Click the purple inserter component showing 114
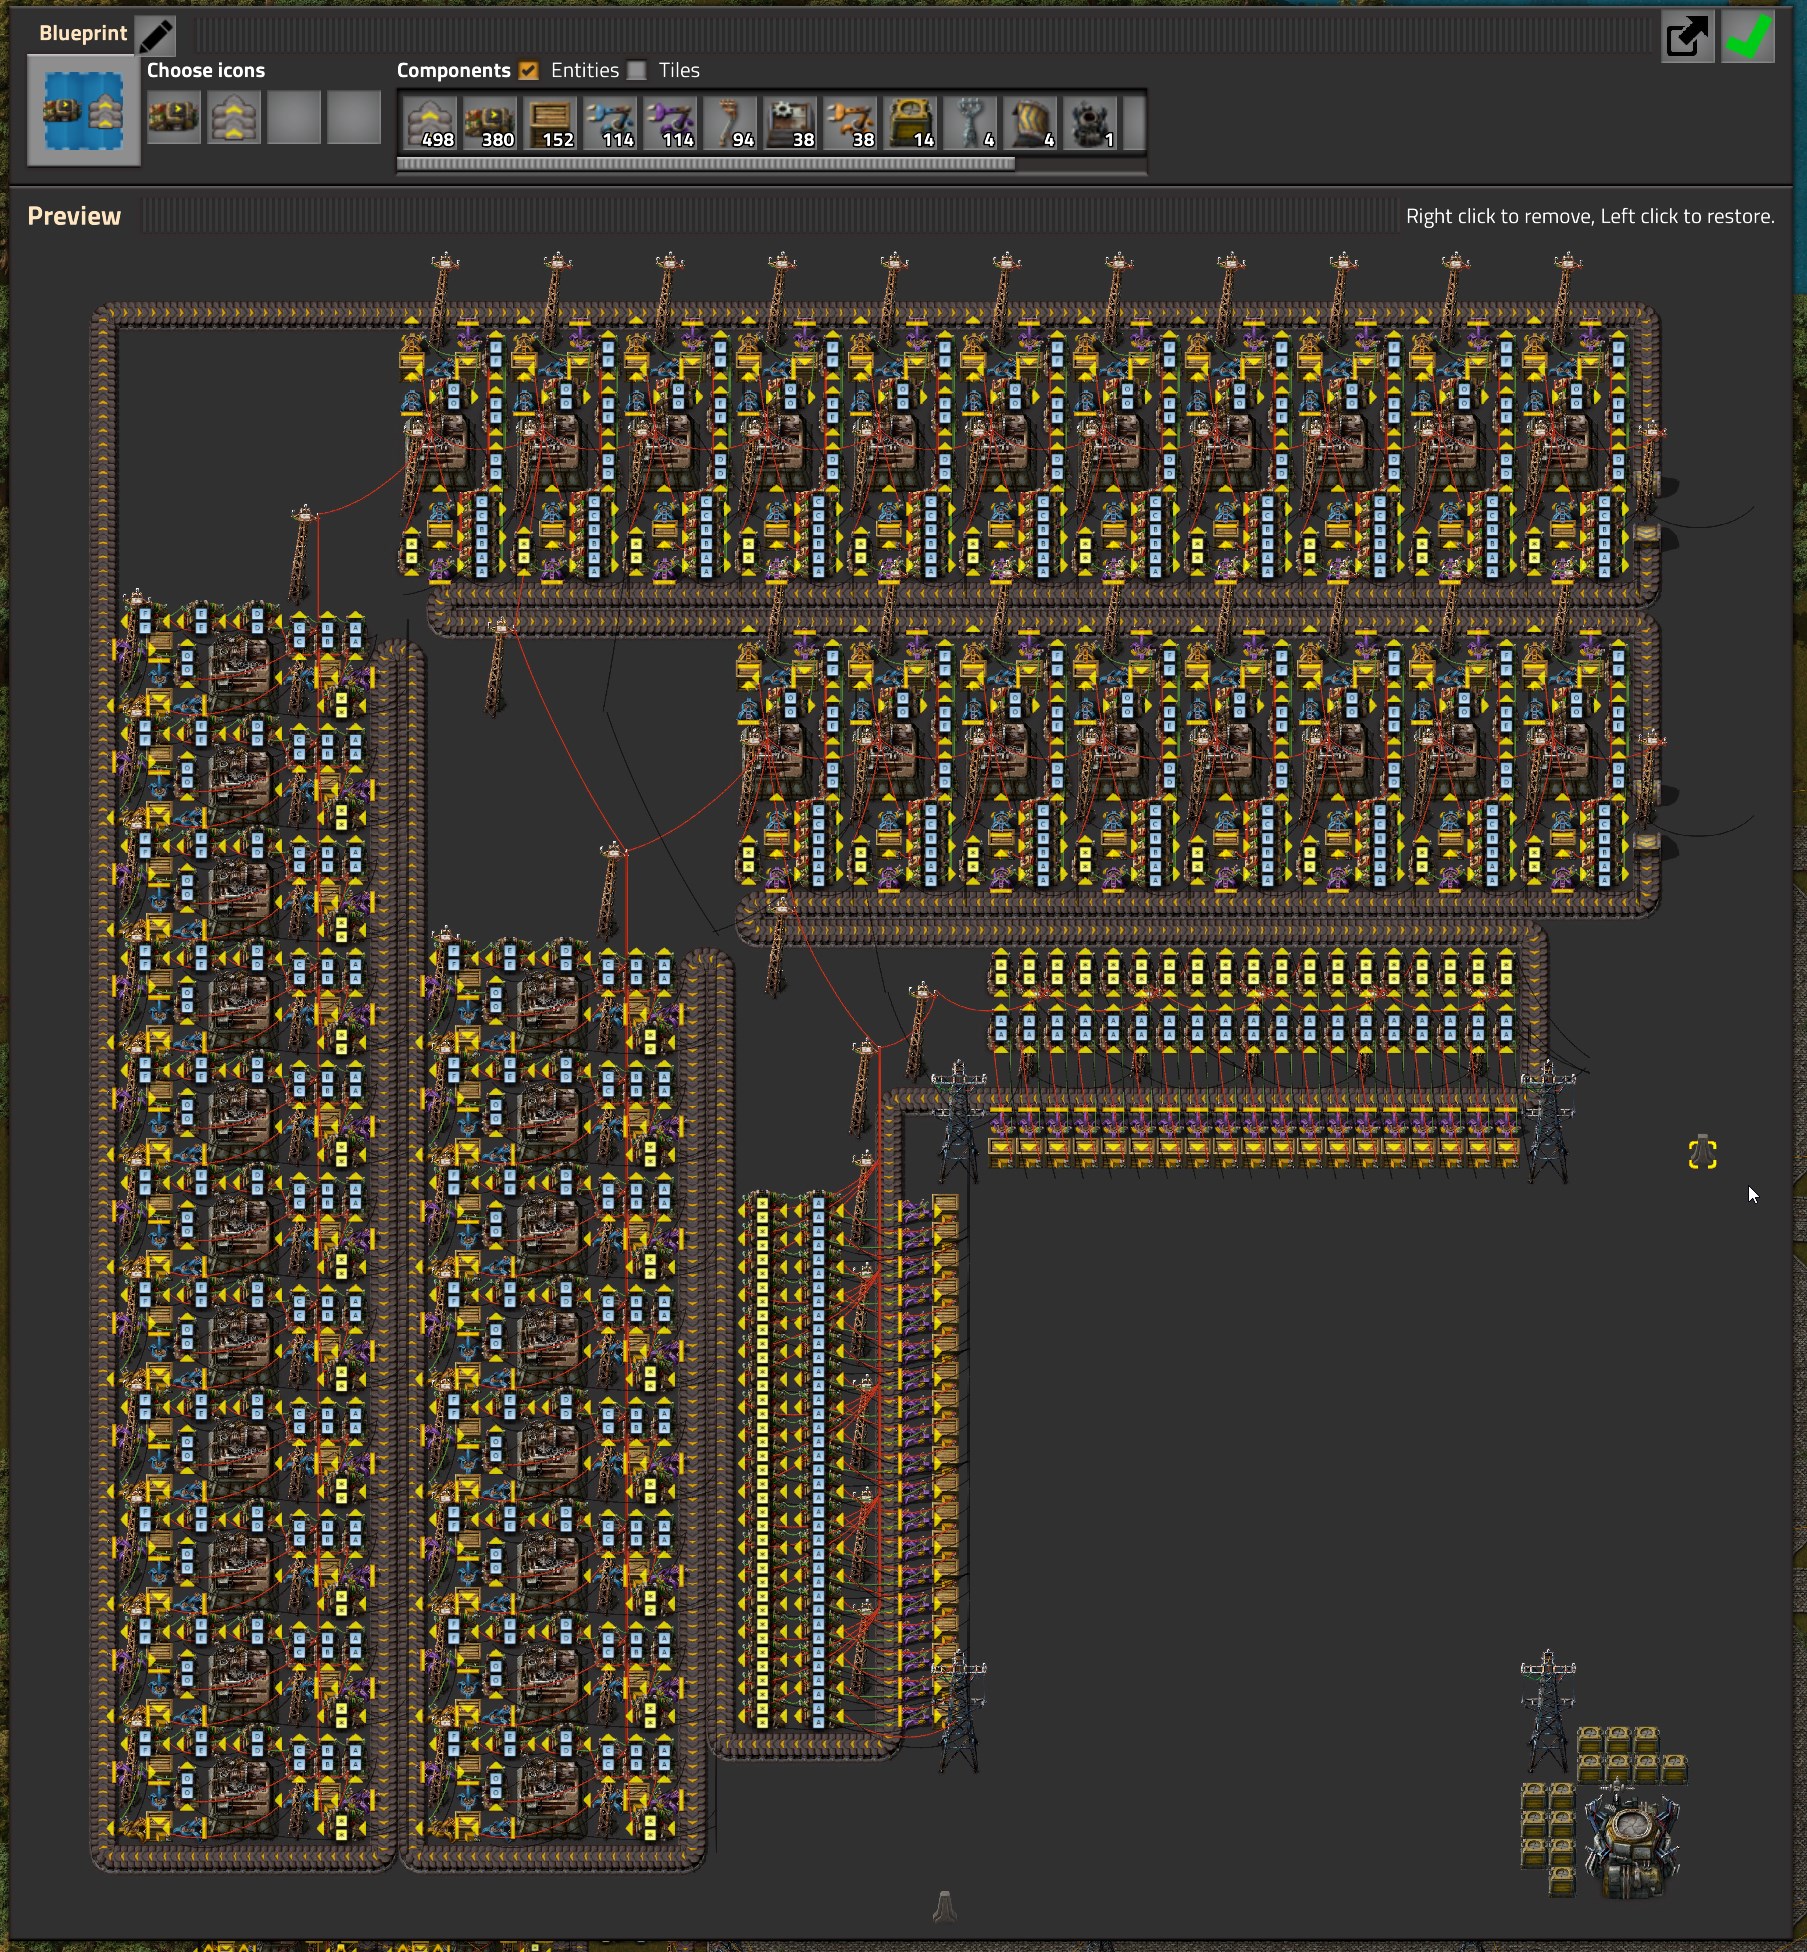This screenshot has height=1952, width=1807. click(670, 123)
